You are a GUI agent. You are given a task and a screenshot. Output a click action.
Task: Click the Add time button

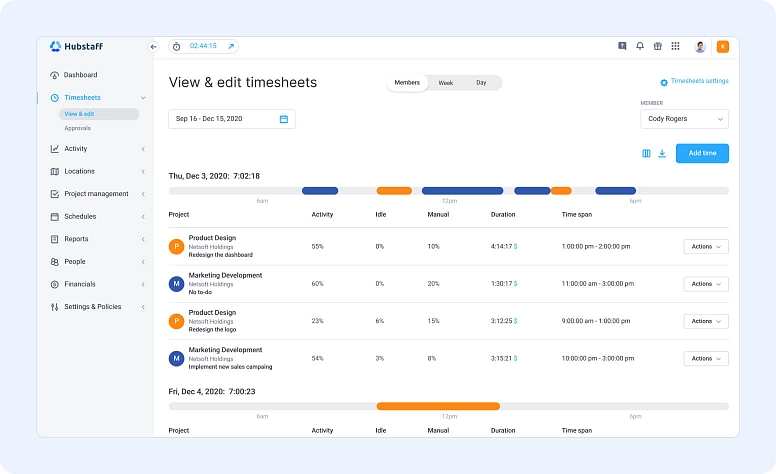pyautogui.click(x=702, y=153)
